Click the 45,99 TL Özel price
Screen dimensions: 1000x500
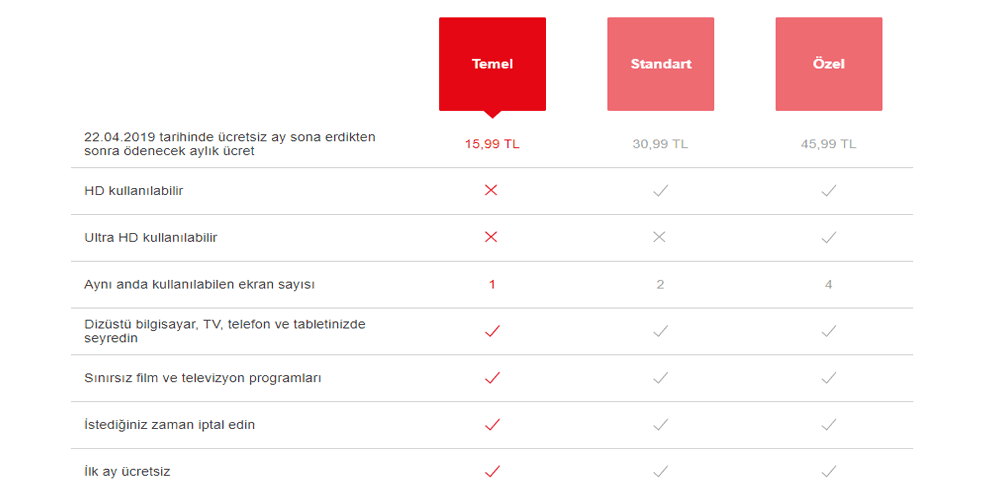click(x=828, y=144)
